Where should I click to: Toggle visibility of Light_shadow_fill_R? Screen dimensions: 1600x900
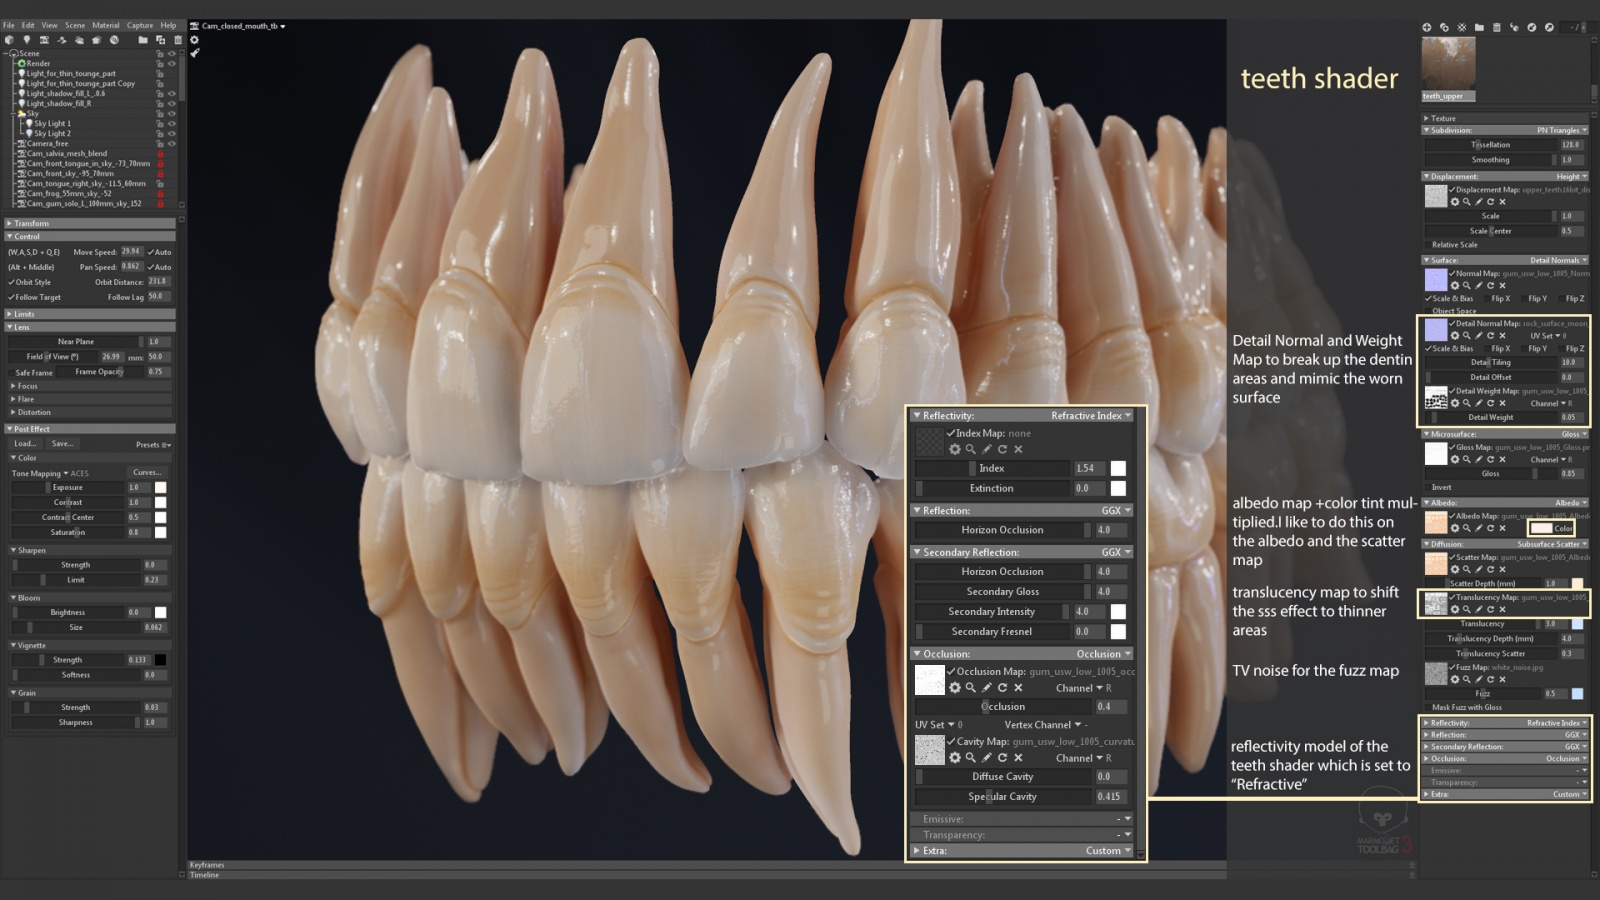(x=172, y=104)
